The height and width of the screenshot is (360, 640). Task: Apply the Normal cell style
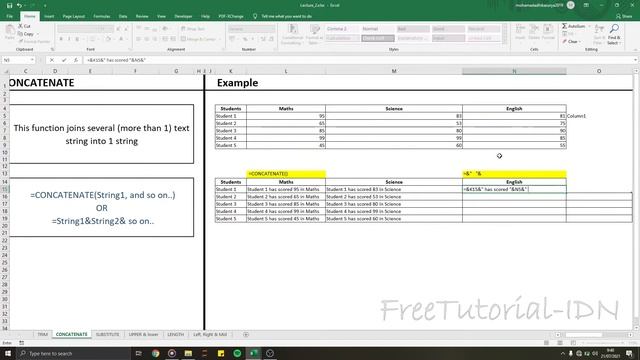coord(378,29)
